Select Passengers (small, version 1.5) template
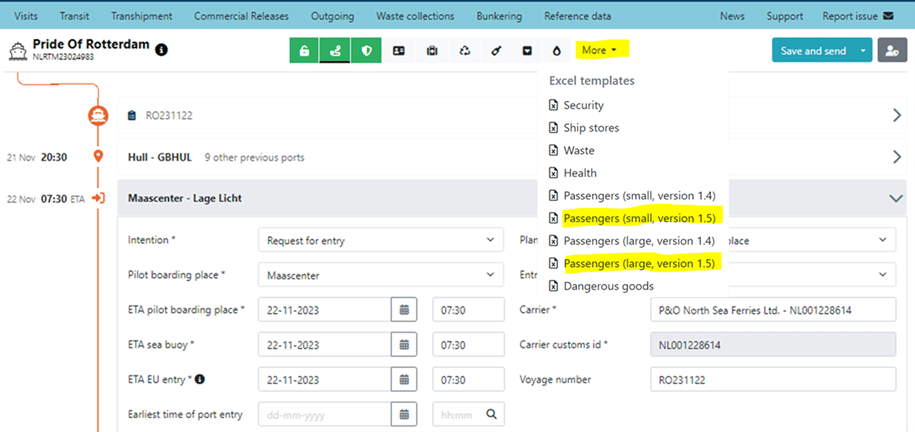This screenshot has width=915, height=432. pyautogui.click(x=638, y=218)
